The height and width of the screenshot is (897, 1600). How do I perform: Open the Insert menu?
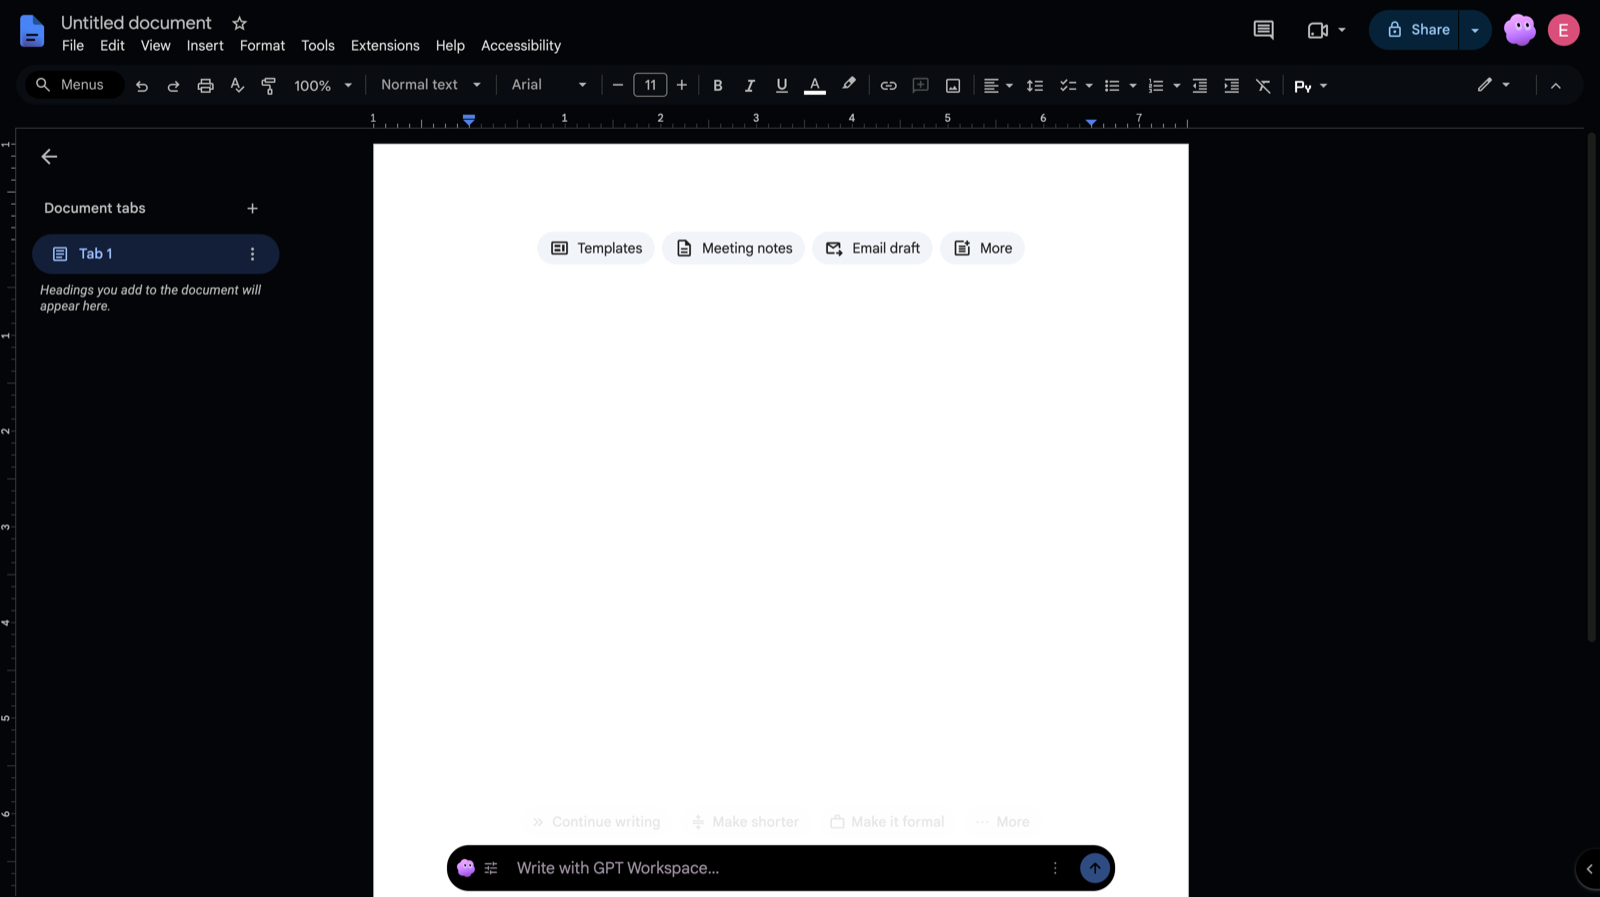click(205, 46)
